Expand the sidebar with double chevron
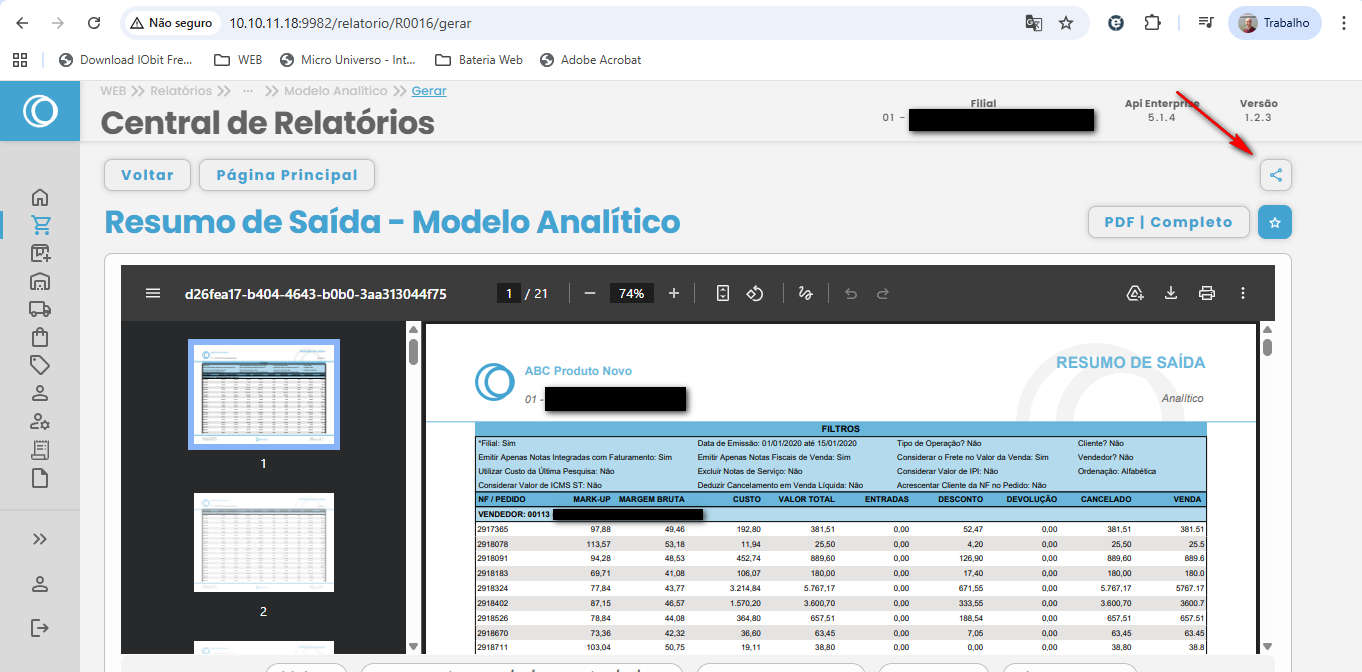The height and width of the screenshot is (672, 1362). pyautogui.click(x=40, y=539)
